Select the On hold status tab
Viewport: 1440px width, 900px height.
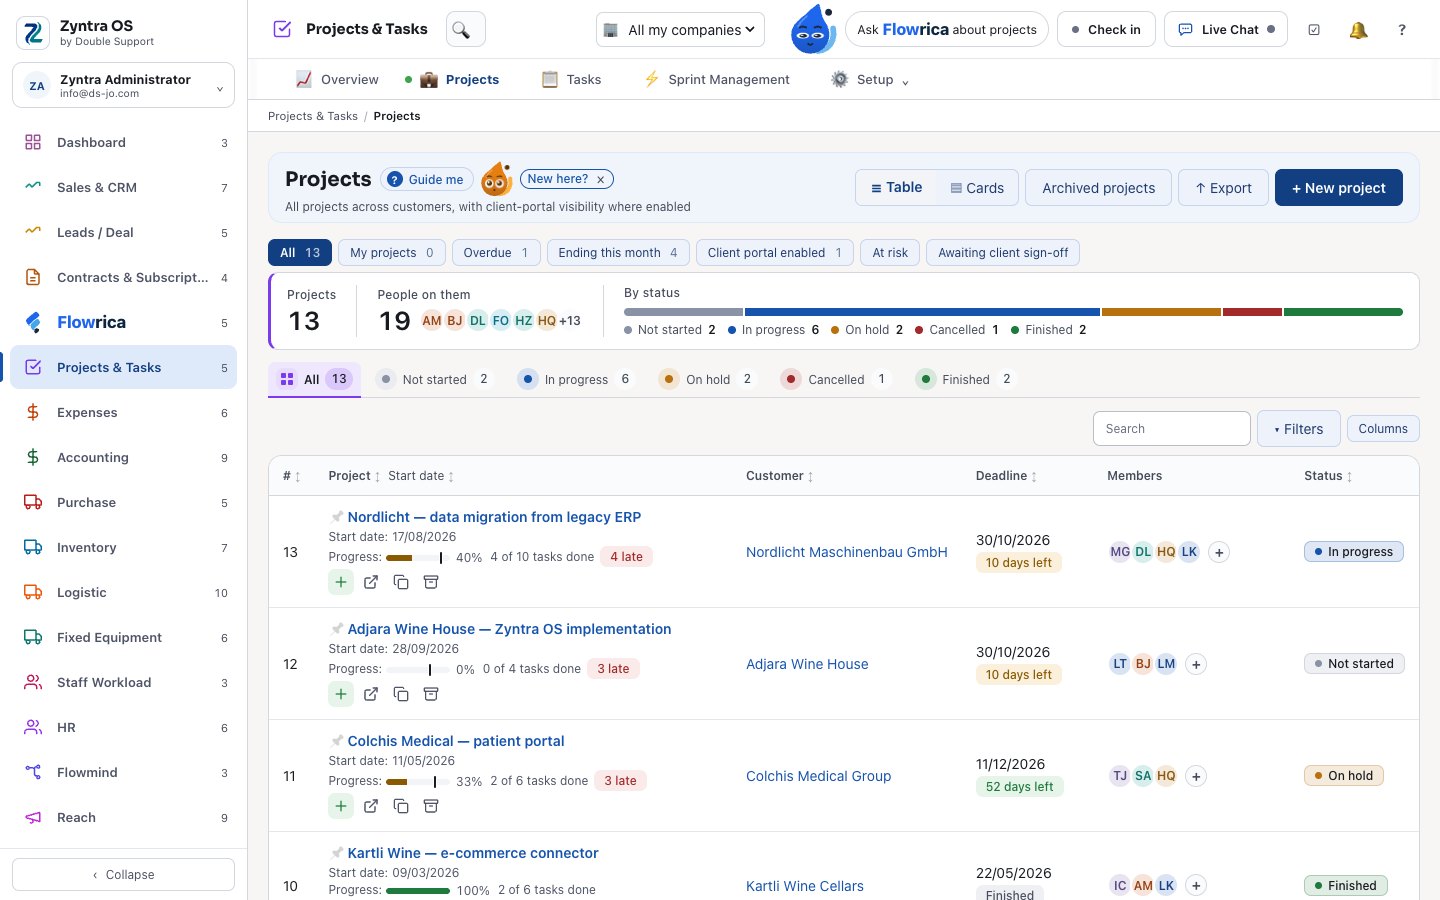coord(707,379)
